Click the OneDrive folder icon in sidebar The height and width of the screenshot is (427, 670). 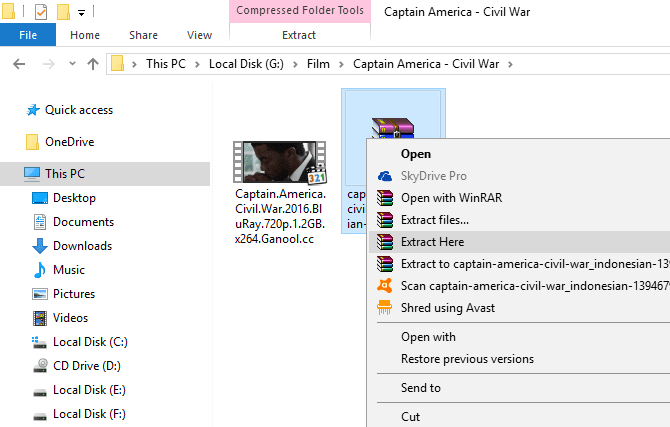click(32, 142)
